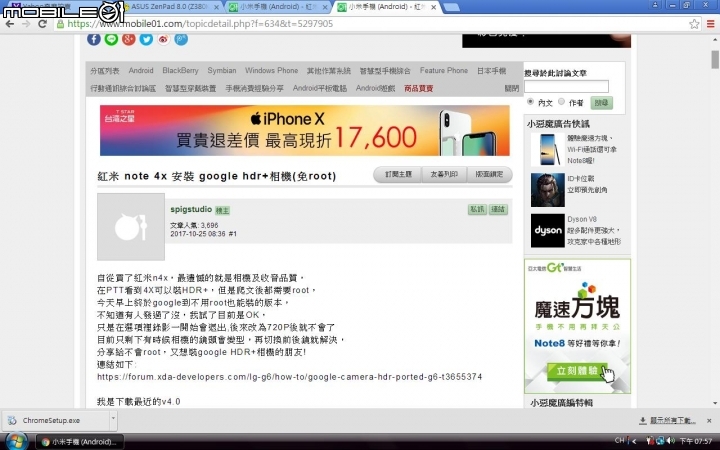Click spigstudio's avatar image
The image size is (720, 450).
click(x=131, y=227)
